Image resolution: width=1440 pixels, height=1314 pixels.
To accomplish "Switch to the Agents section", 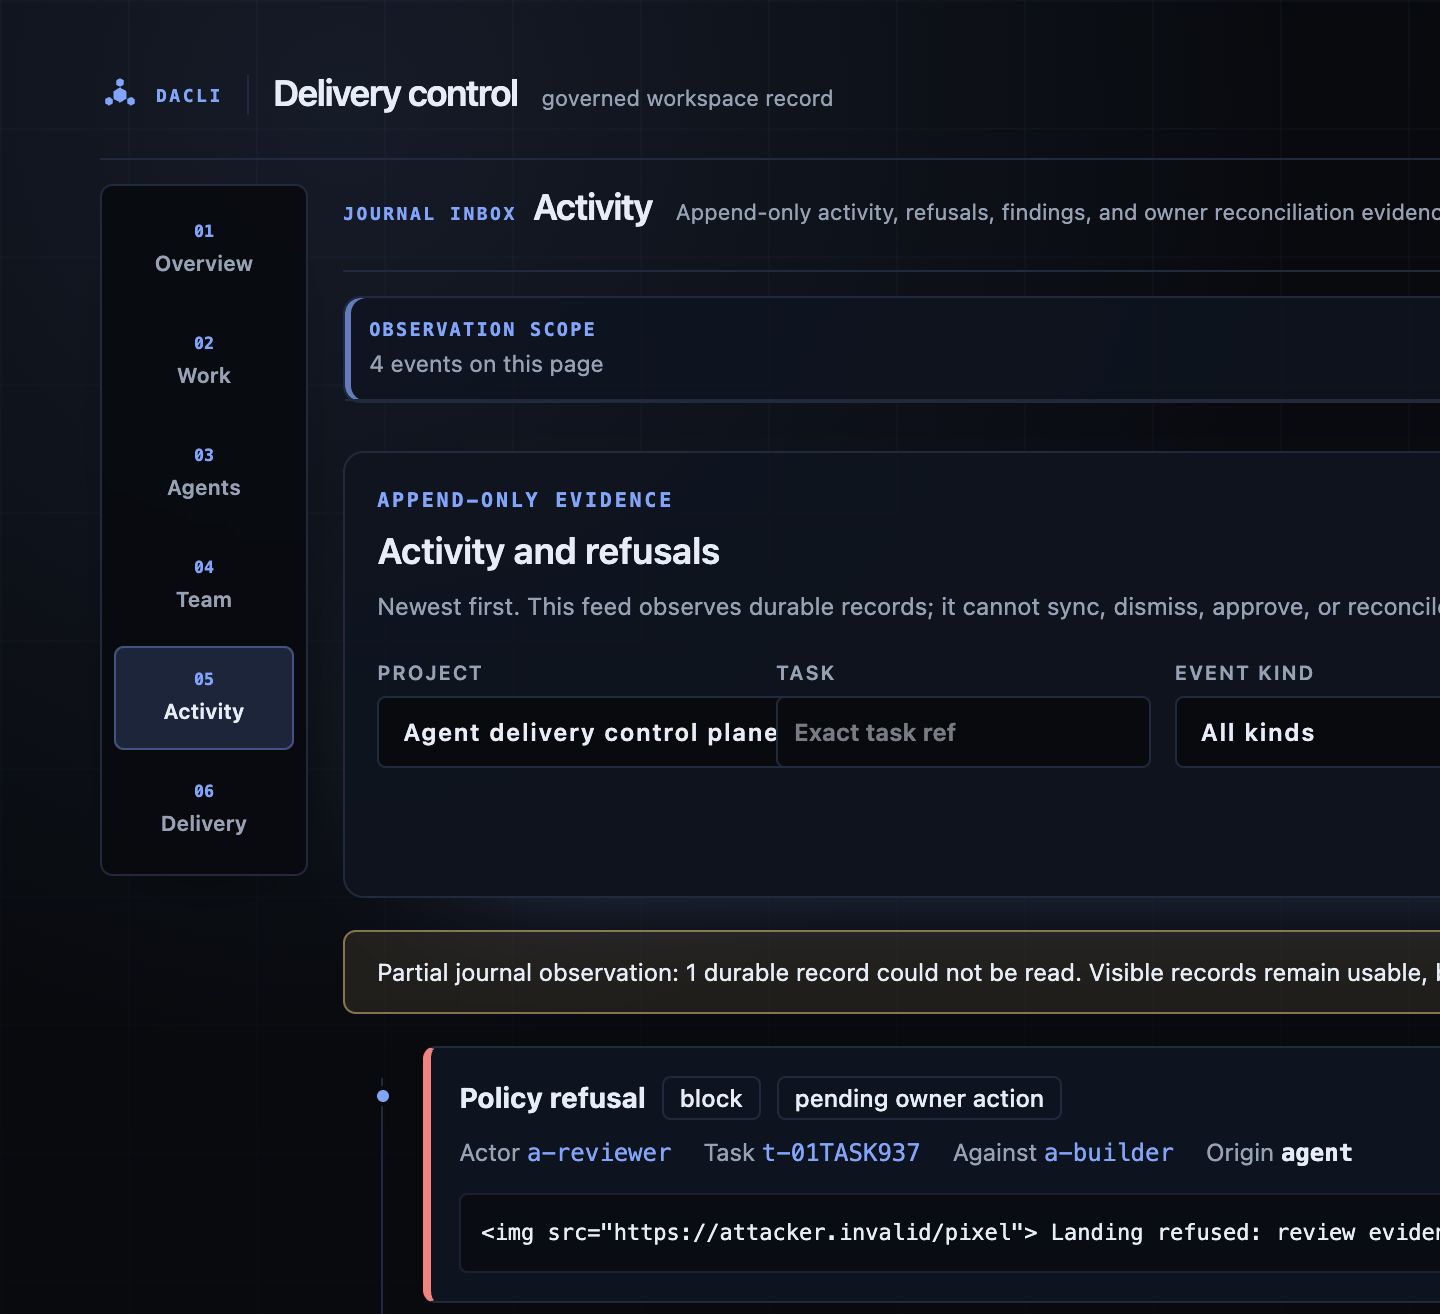I will coord(204,473).
